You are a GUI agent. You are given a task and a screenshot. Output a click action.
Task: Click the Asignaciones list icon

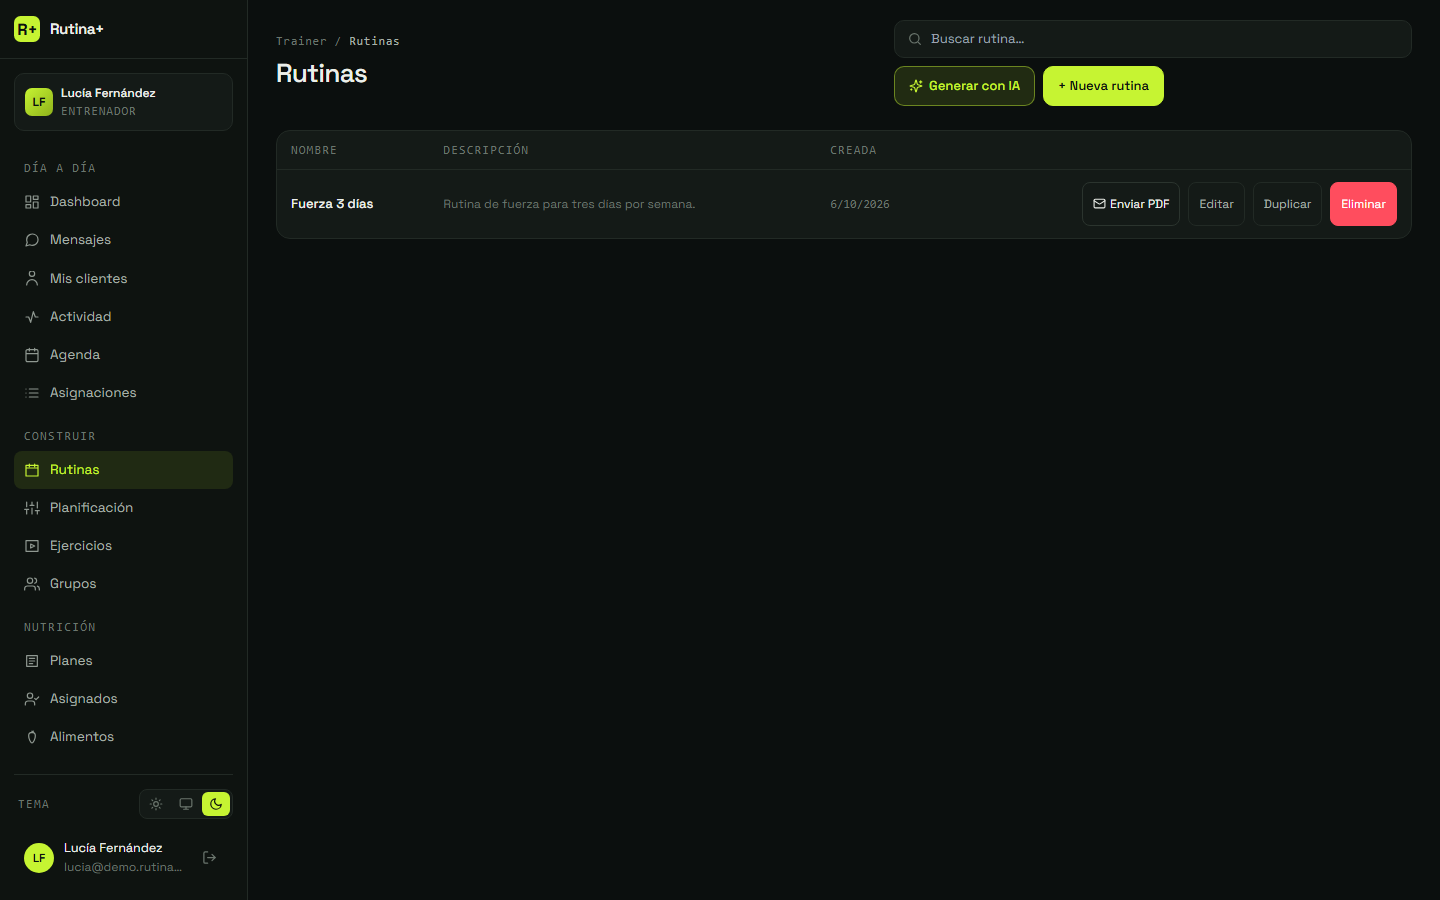(x=32, y=393)
